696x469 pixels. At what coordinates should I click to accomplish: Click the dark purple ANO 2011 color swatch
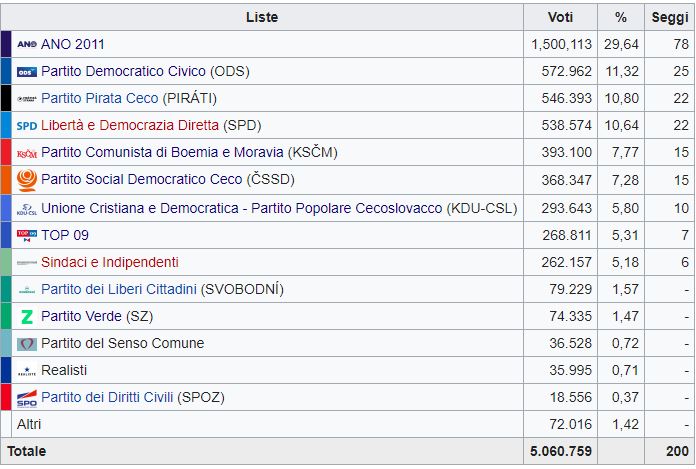click(6, 44)
